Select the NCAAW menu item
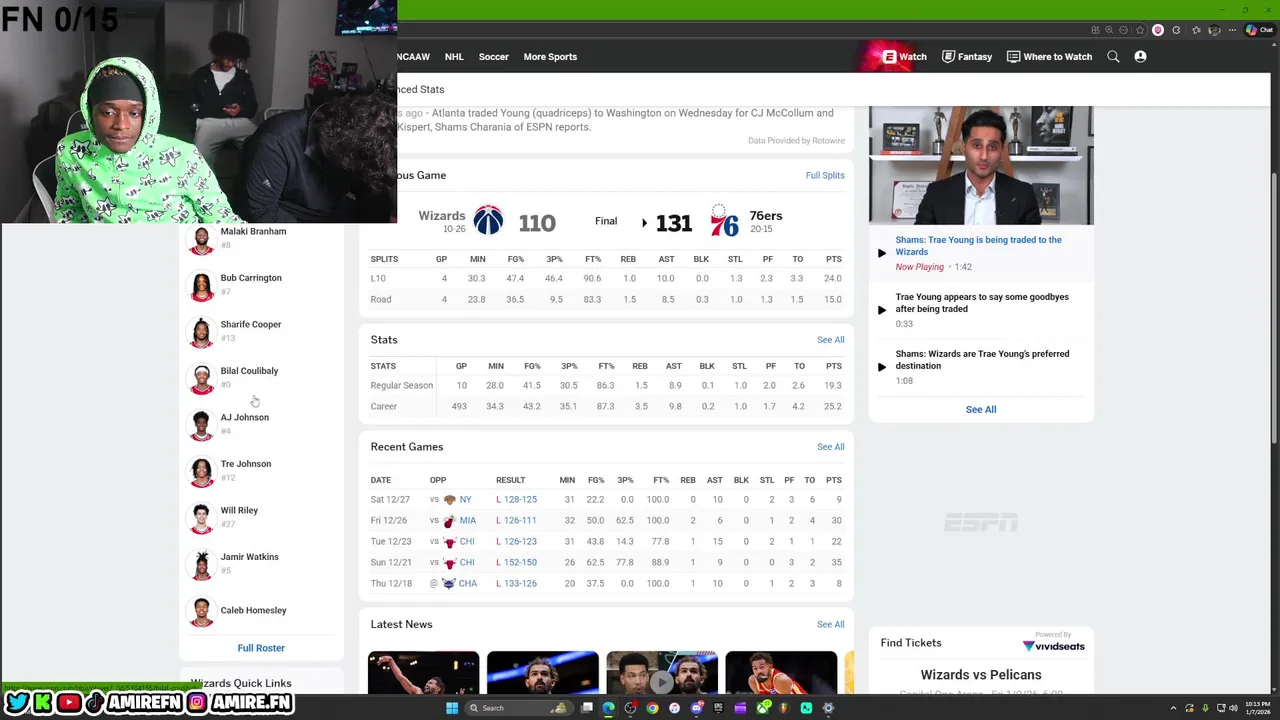1280x720 pixels. pyautogui.click(x=413, y=57)
